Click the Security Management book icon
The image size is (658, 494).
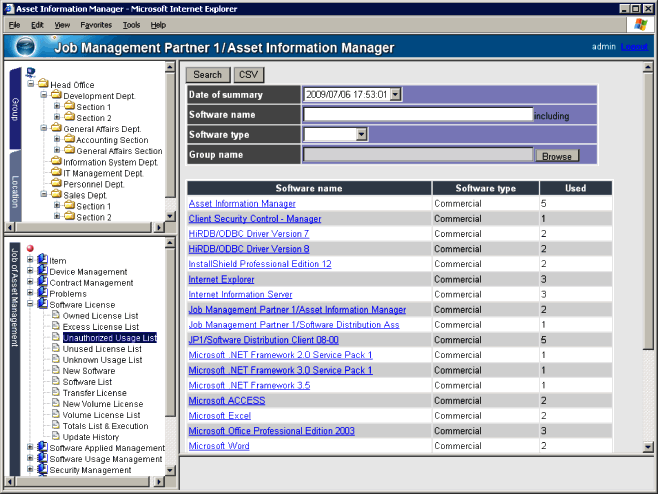click(42, 470)
